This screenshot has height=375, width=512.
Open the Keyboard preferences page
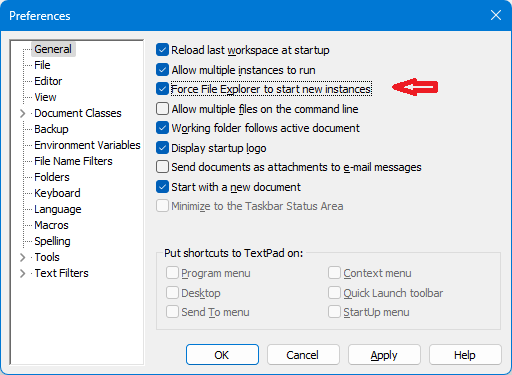(x=57, y=193)
